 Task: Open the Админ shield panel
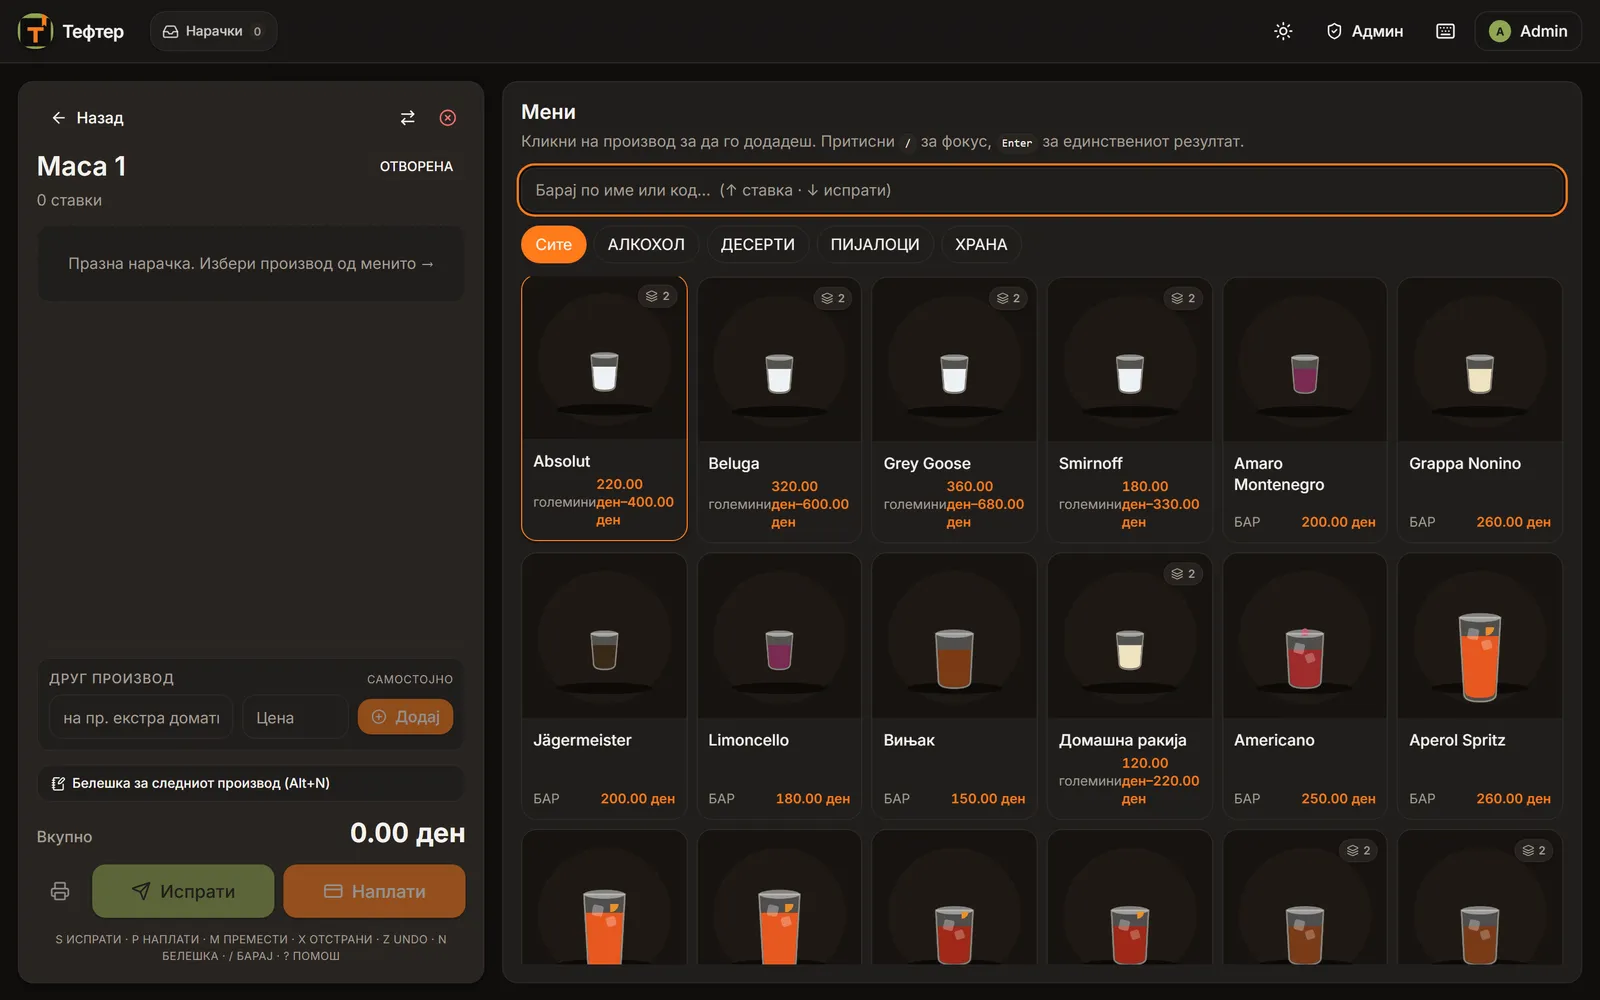(x=1364, y=31)
